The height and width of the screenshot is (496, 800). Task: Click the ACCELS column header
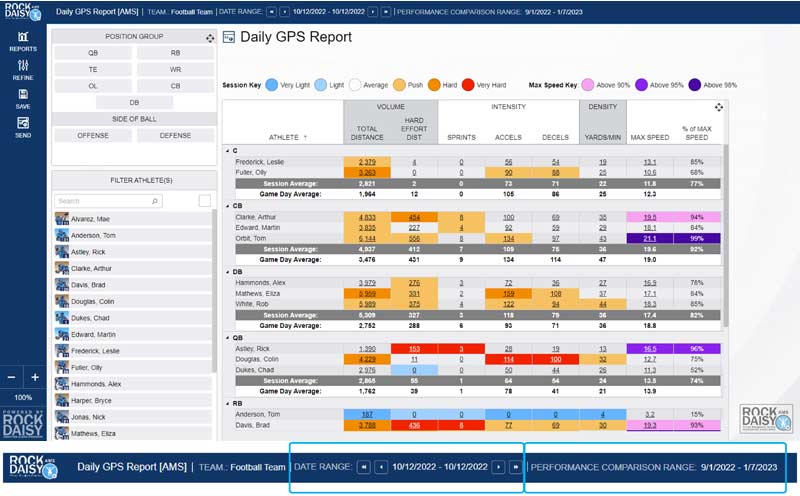508,137
